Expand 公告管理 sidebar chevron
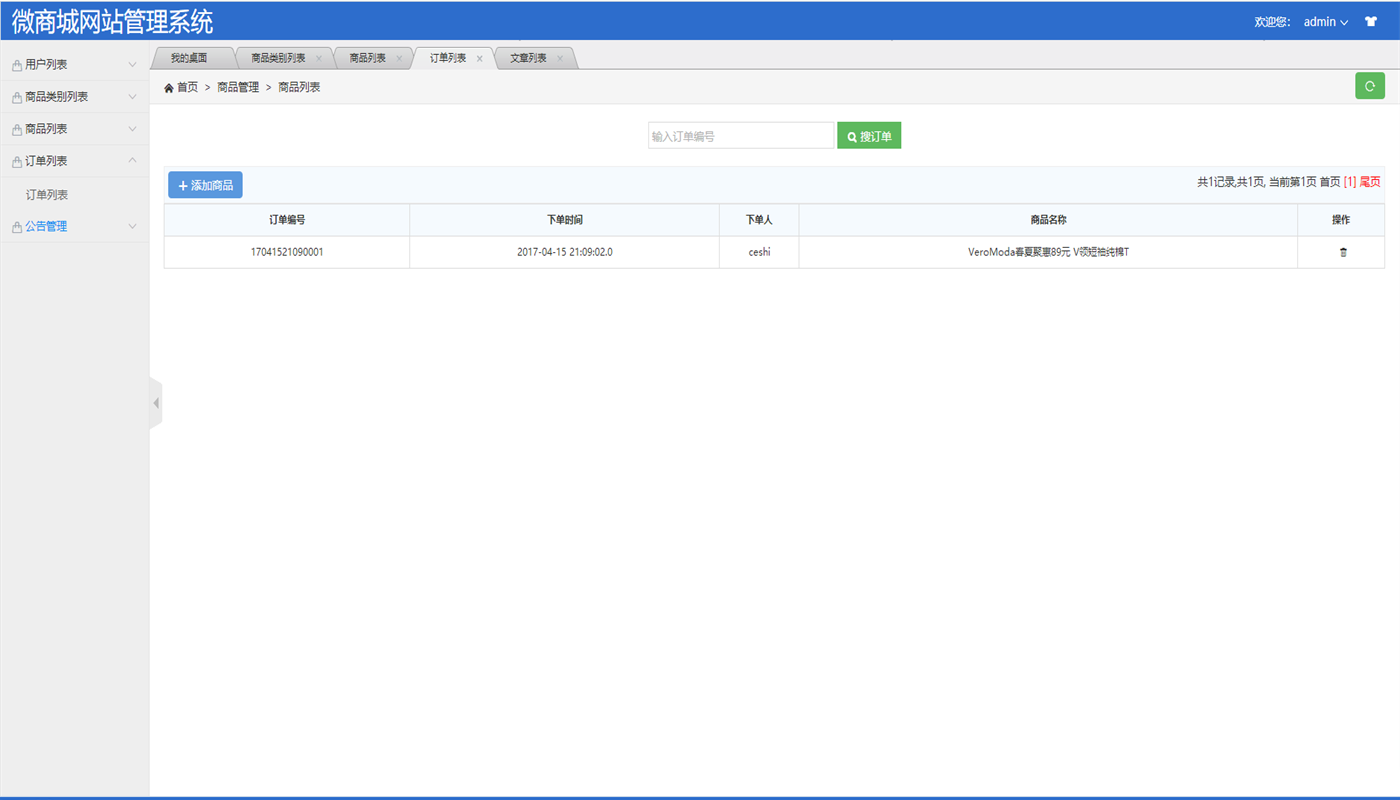This screenshot has height=800, width=1400. pyautogui.click(x=132, y=227)
